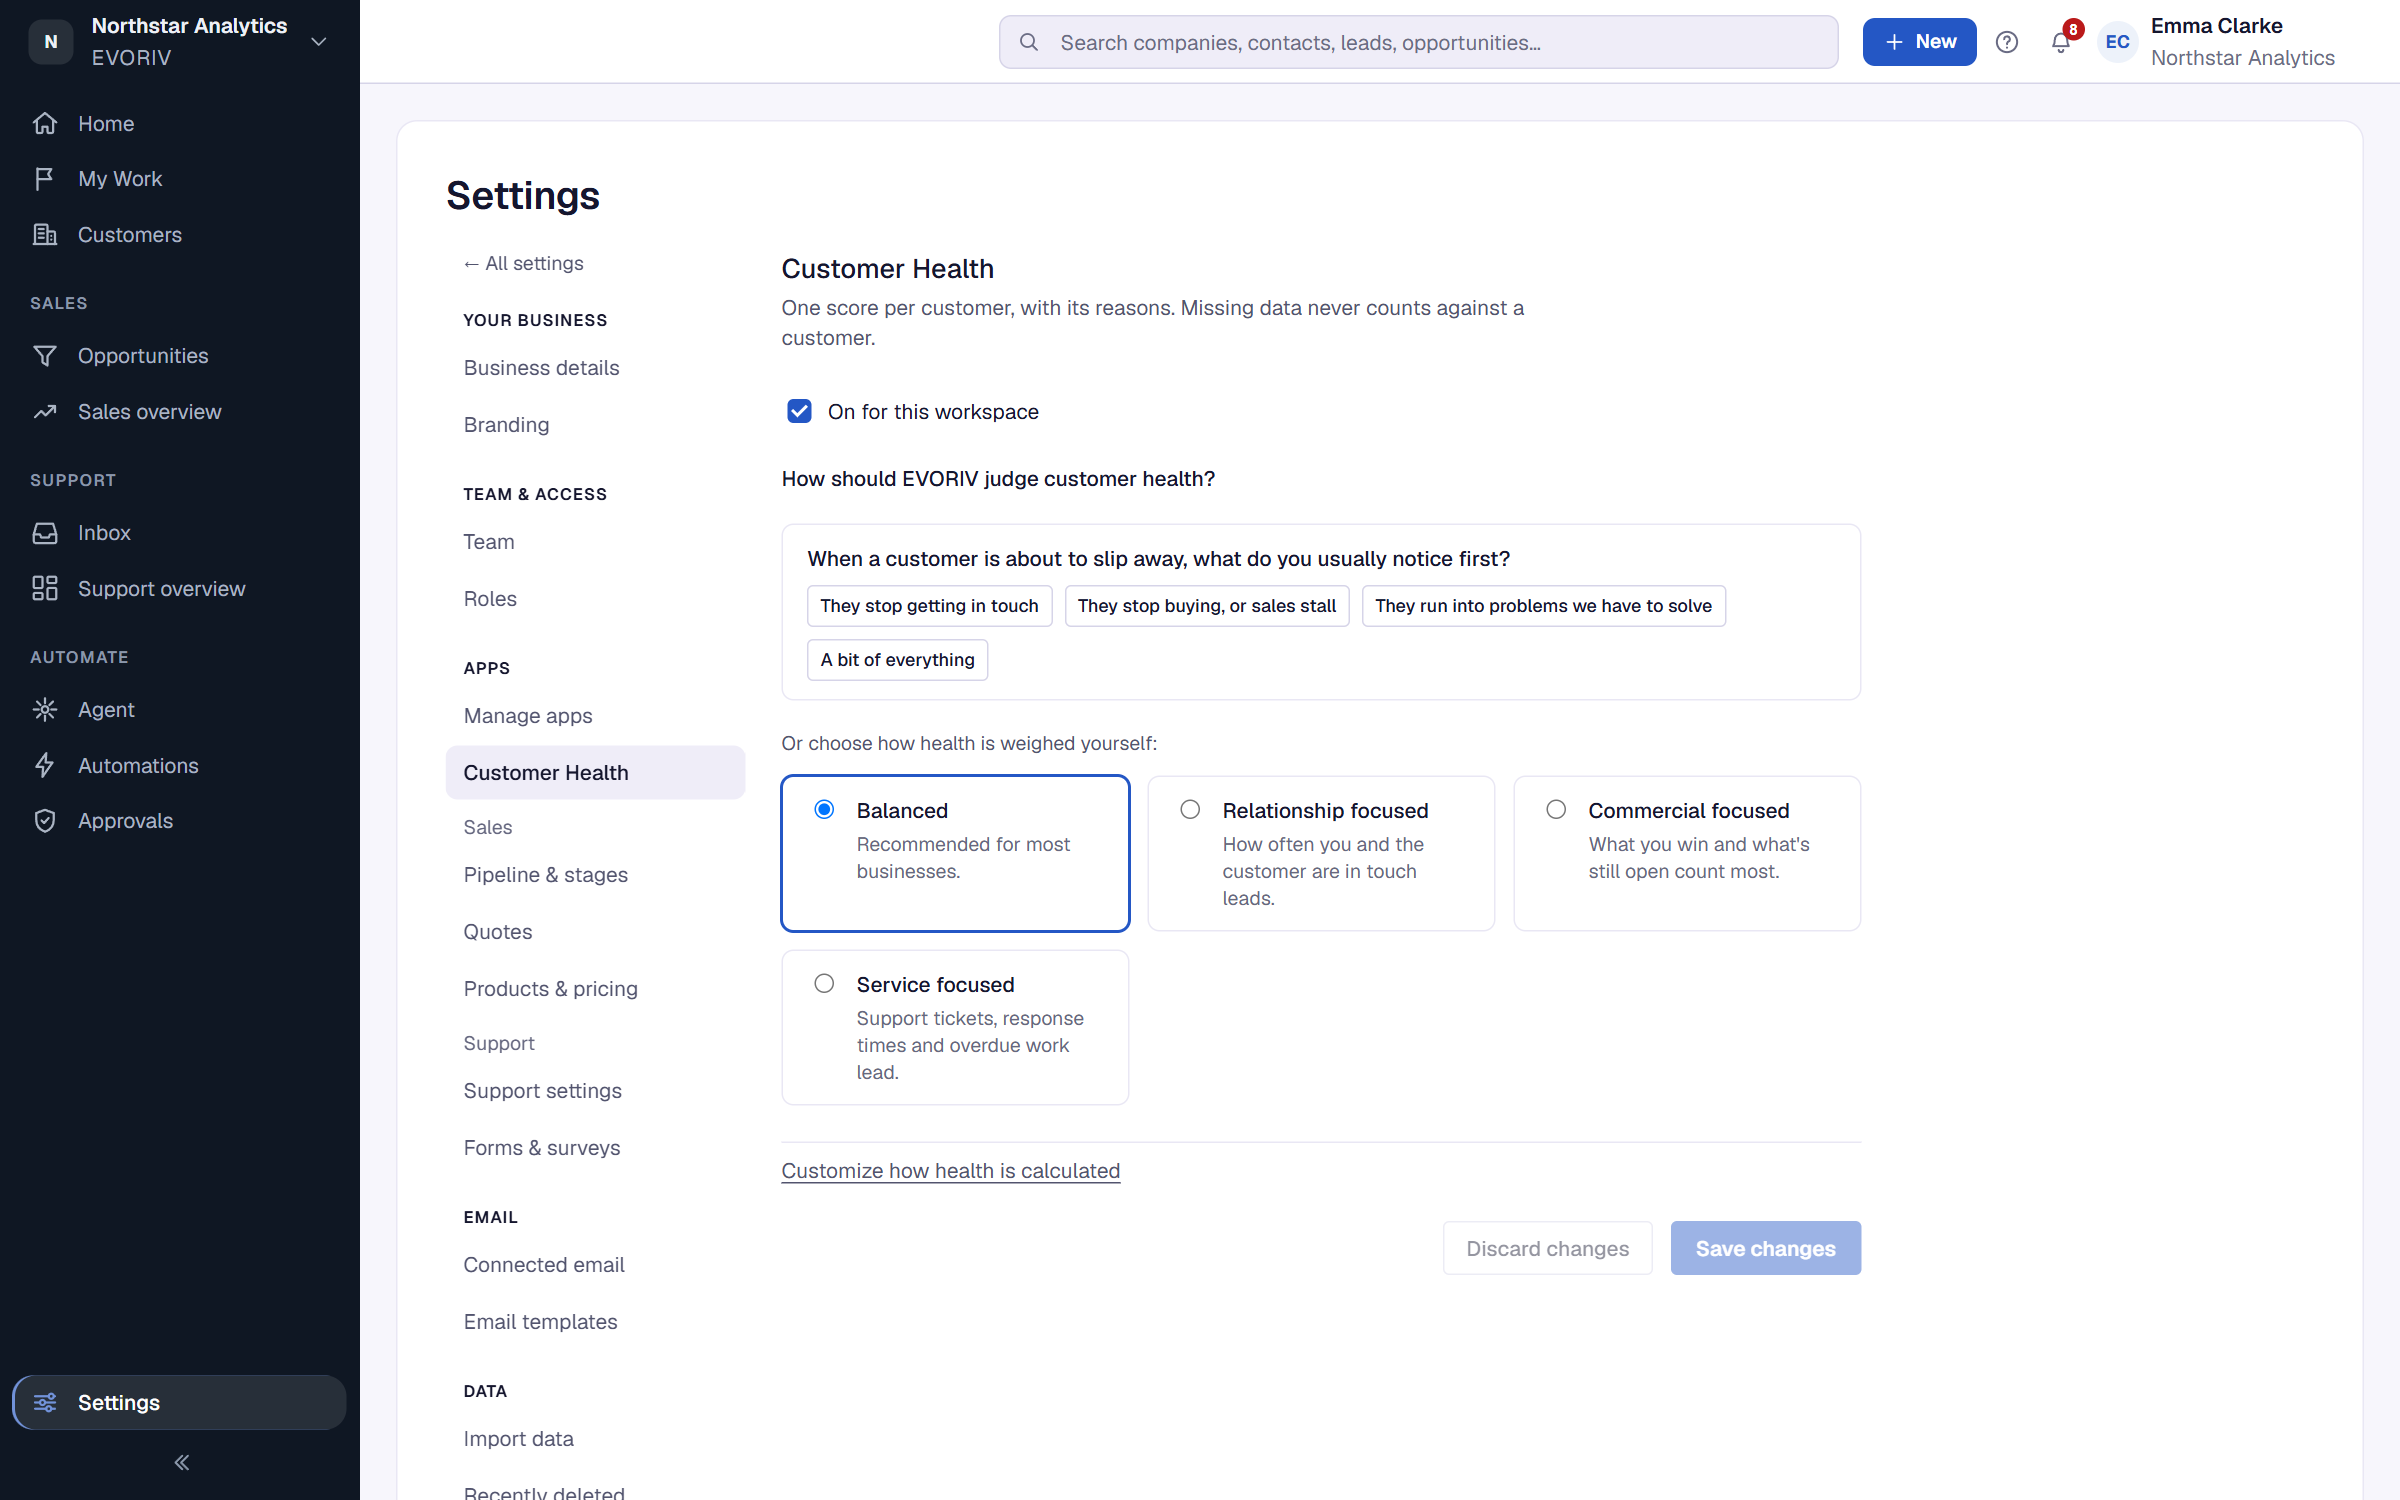Click the Support overview grid icon

45,589
